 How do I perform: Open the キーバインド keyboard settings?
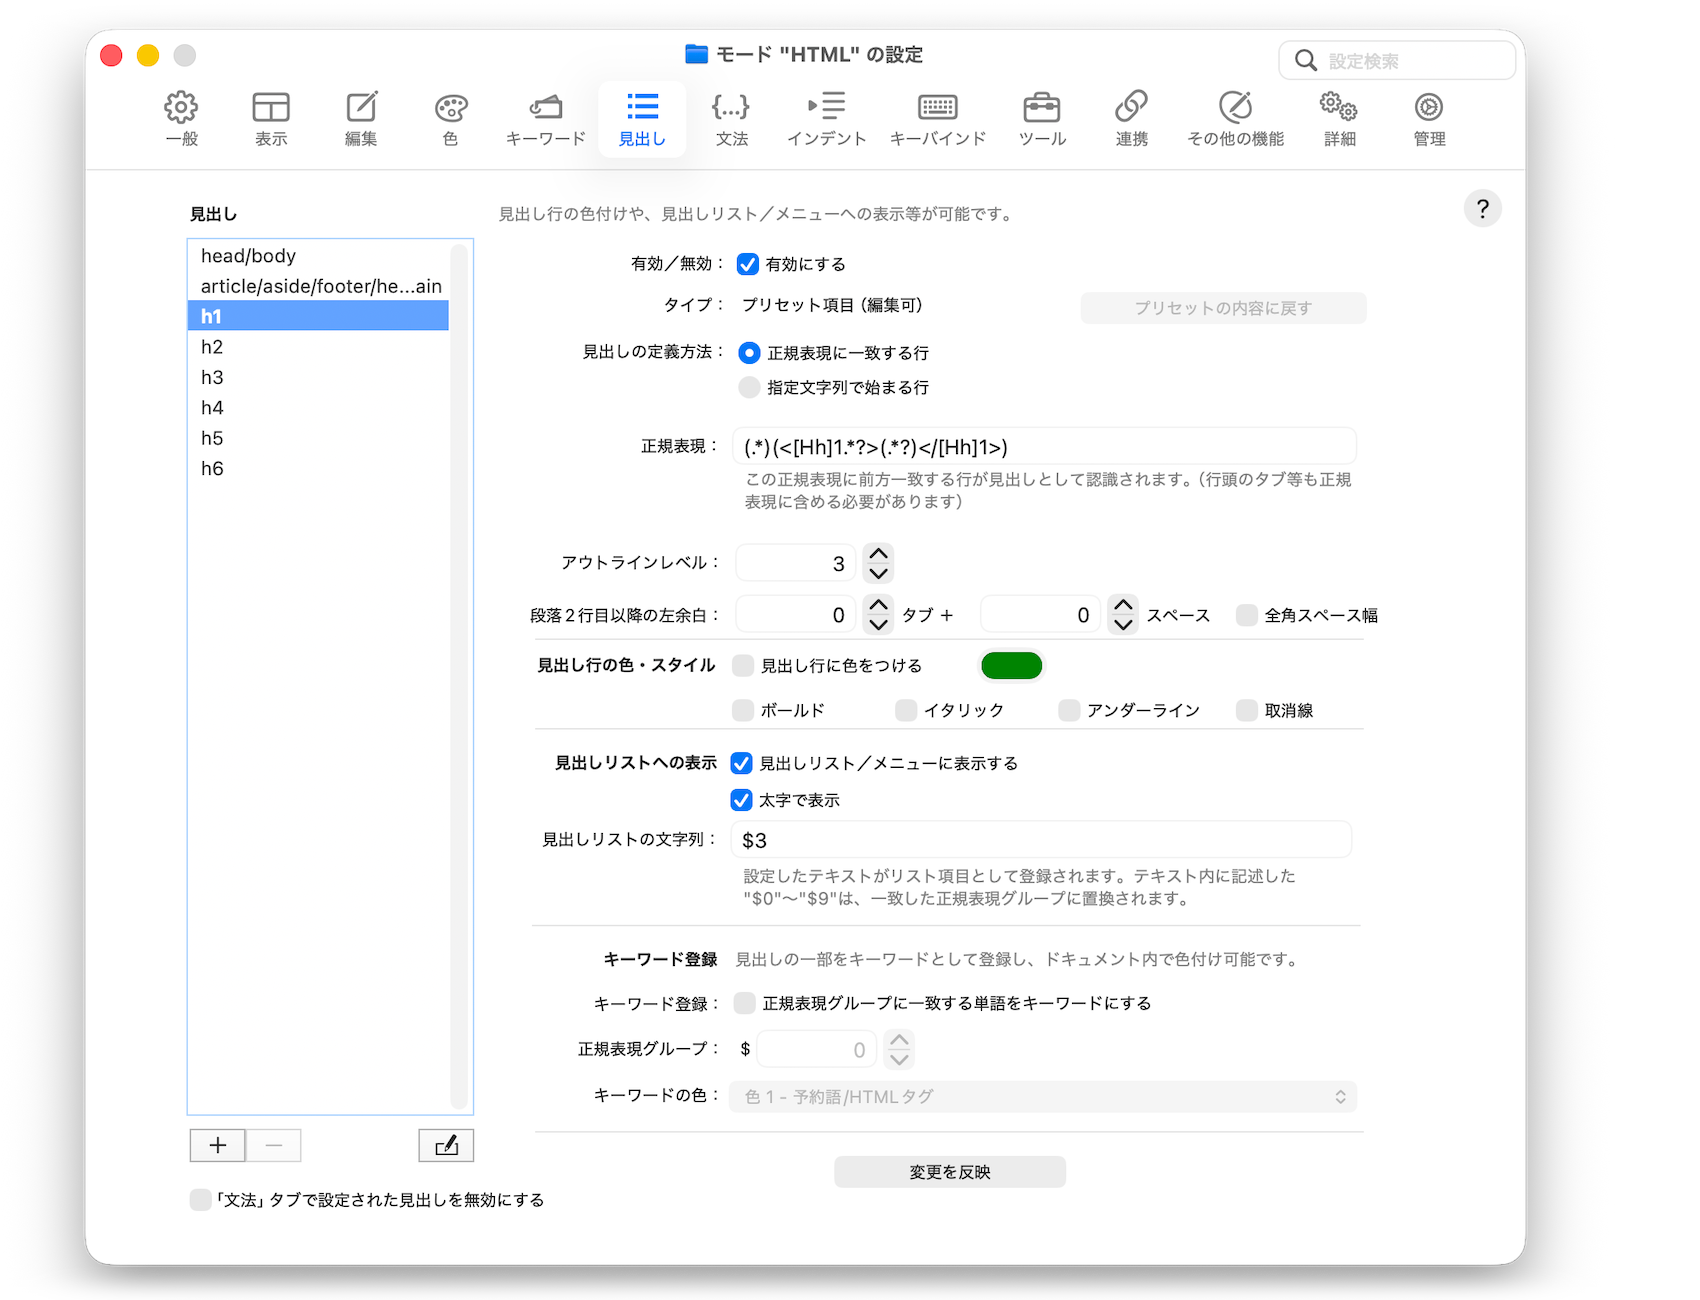[937, 118]
